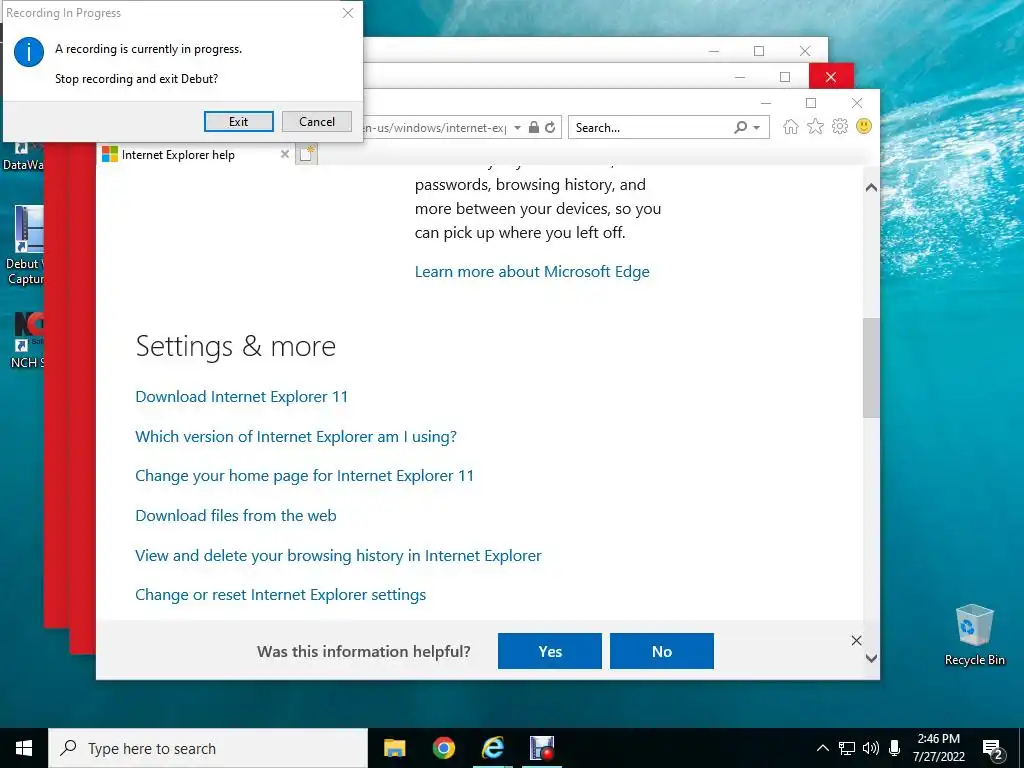Switch to Internet Explorer on taskbar
1024x768 pixels.
click(x=492, y=748)
